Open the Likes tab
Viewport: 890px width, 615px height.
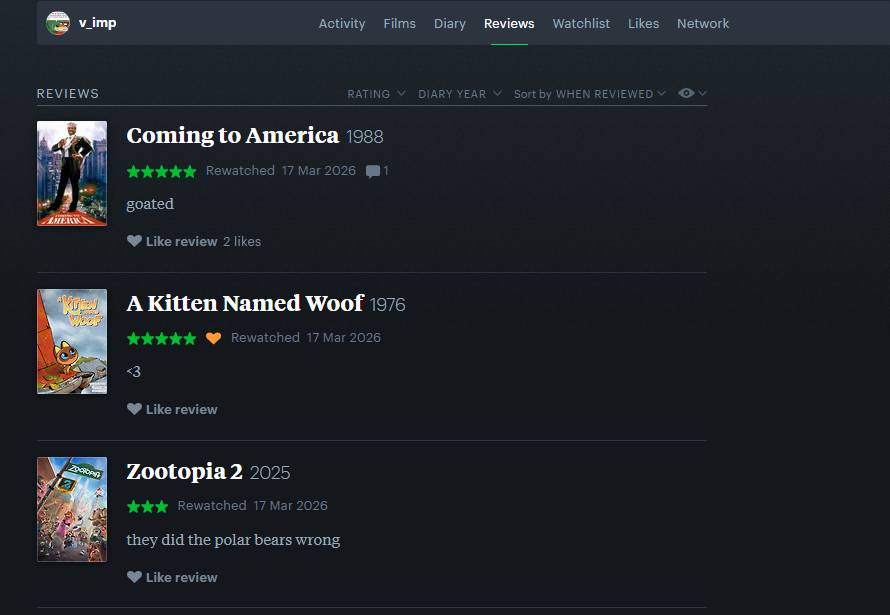click(644, 24)
